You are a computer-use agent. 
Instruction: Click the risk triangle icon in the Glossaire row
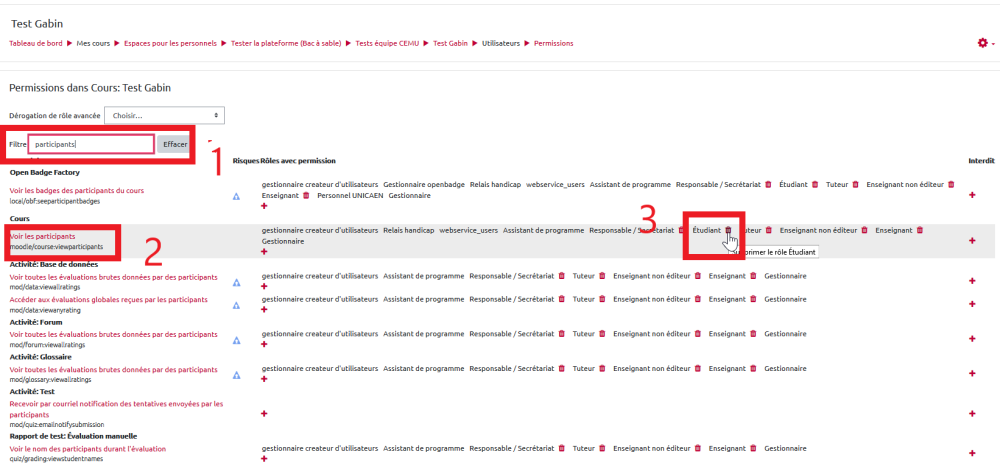tap(237, 374)
